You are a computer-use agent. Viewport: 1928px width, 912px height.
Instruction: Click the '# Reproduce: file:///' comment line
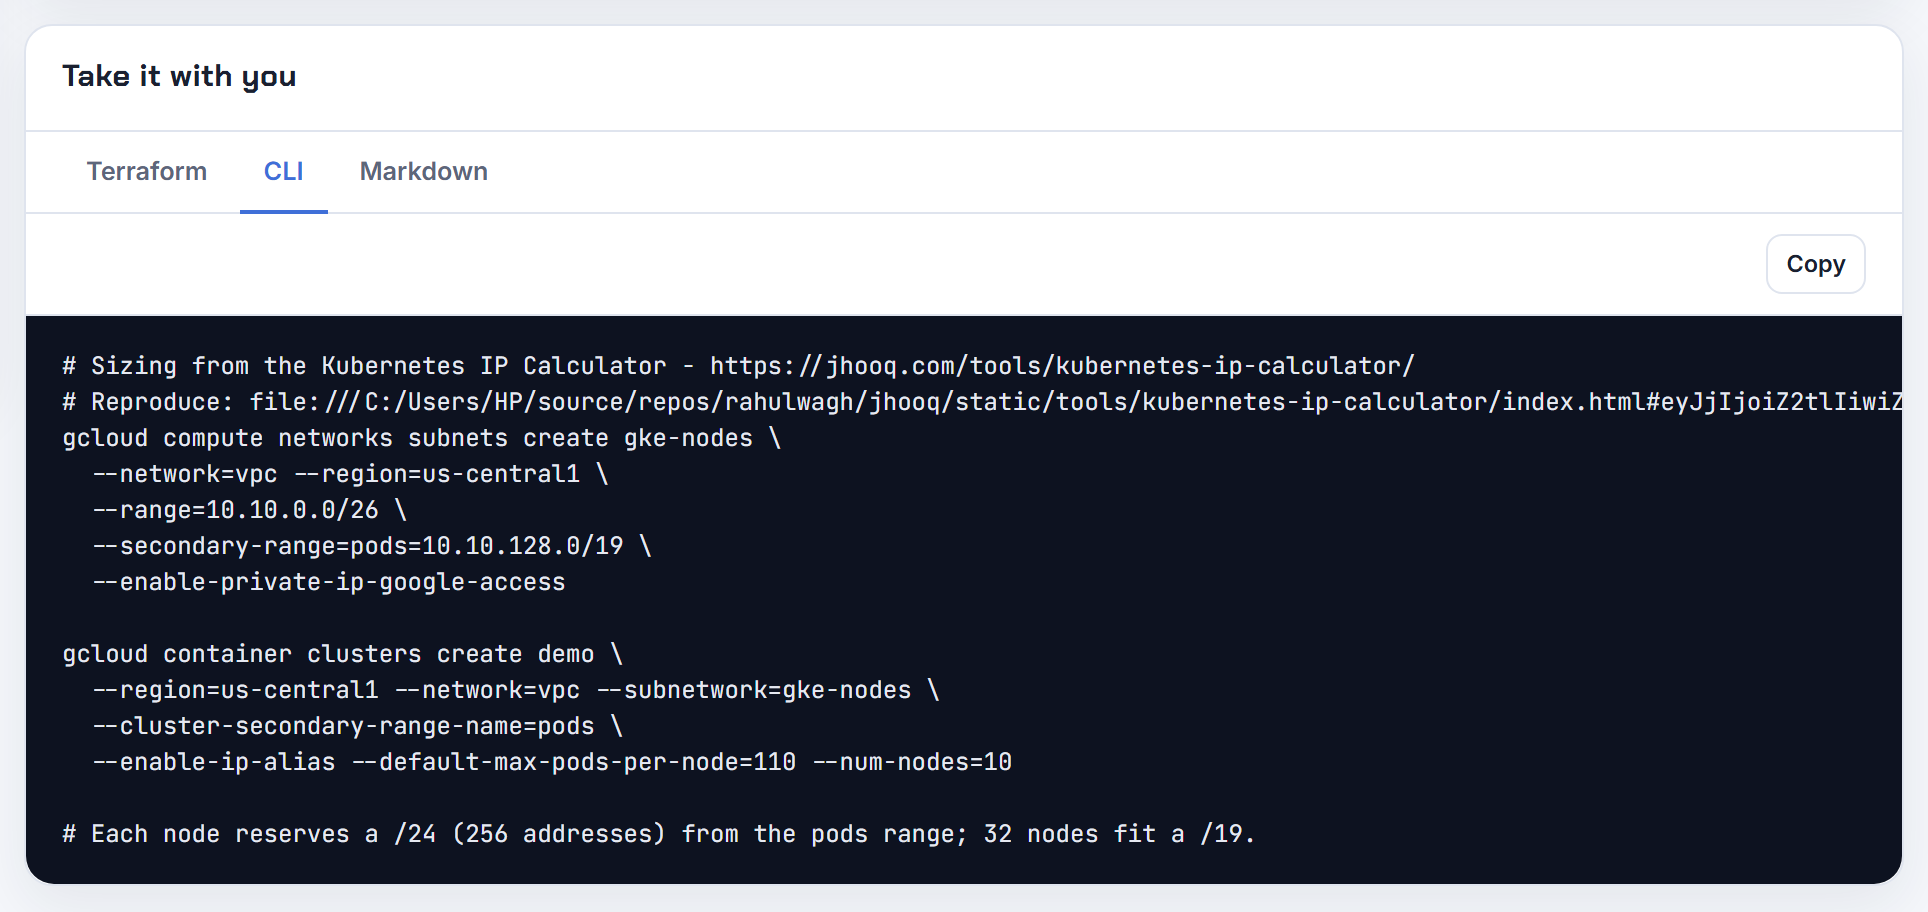pyautogui.click(x=982, y=402)
